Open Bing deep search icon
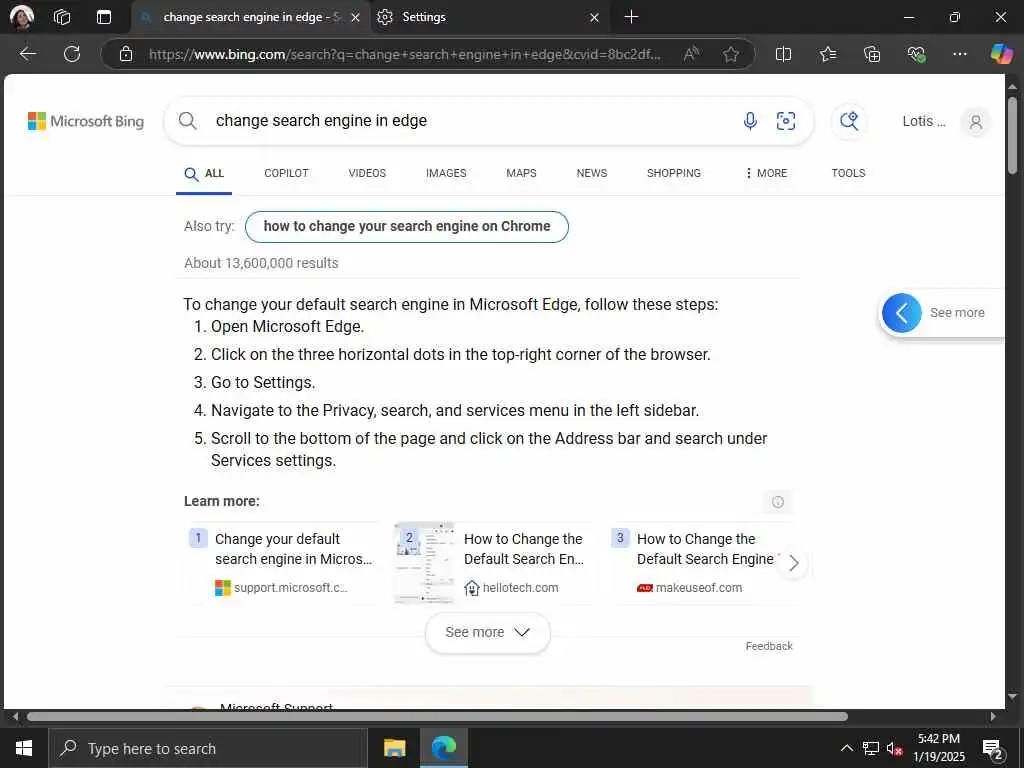Viewport: 1024px width, 768px height. [849, 121]
